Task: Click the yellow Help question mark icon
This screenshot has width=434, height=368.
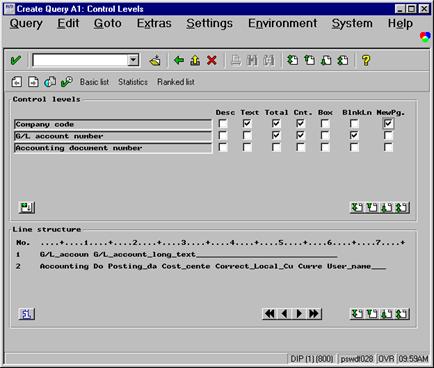Action: point(366,60)
